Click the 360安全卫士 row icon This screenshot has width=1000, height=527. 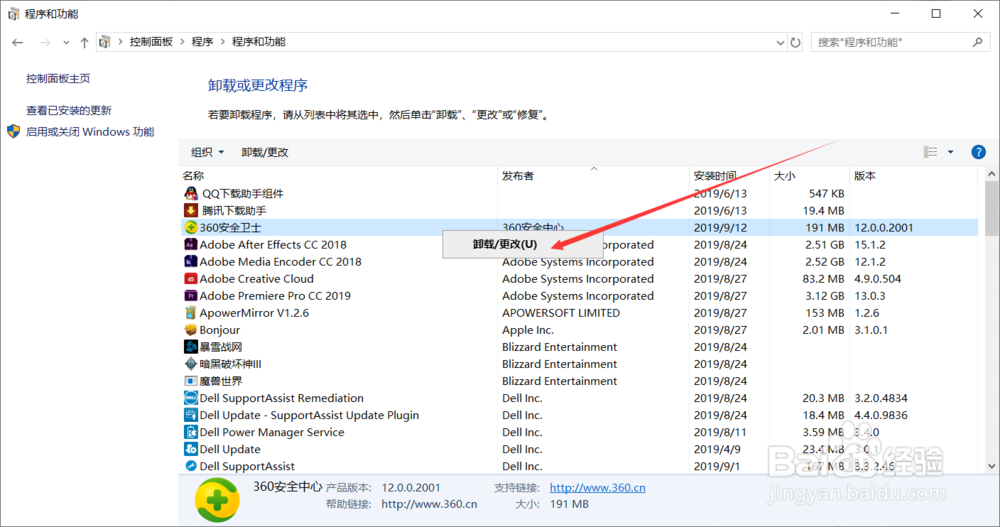point(191,227)
